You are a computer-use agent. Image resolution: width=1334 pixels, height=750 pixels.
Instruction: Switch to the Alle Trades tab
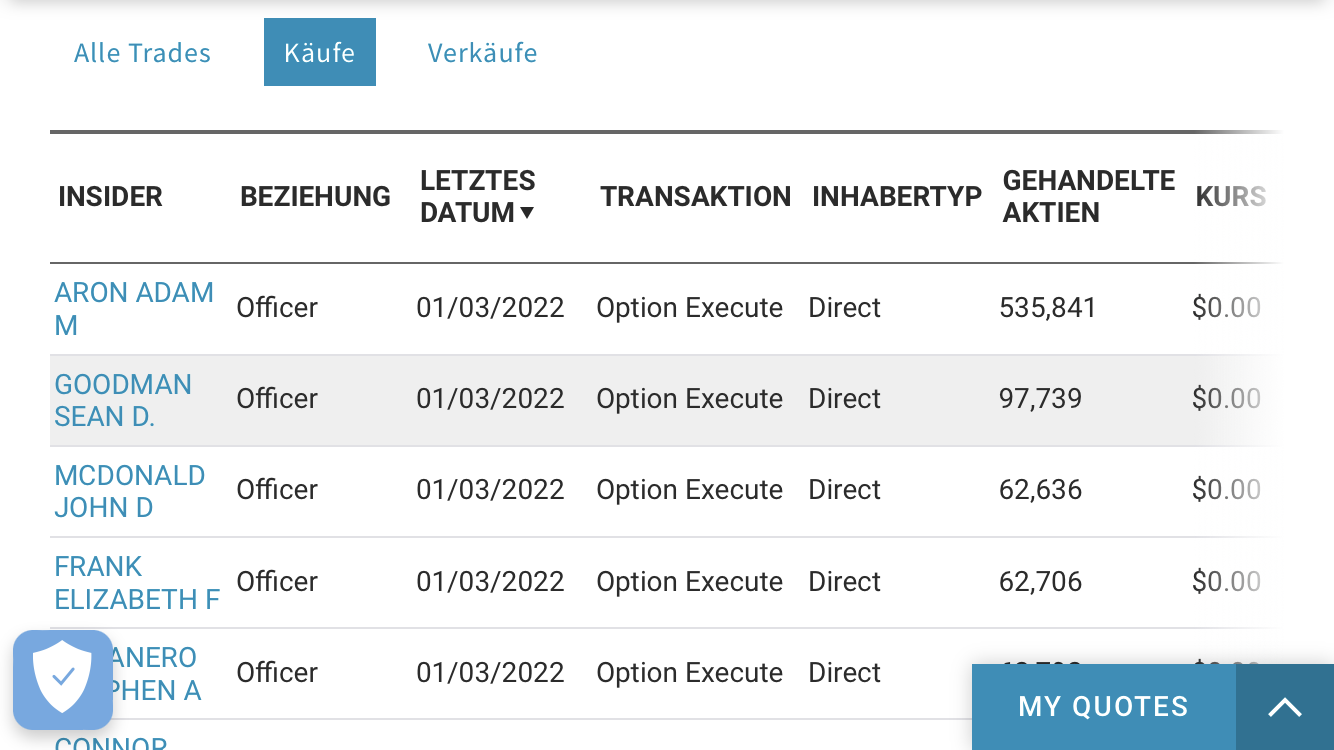[x=141, y=53]
